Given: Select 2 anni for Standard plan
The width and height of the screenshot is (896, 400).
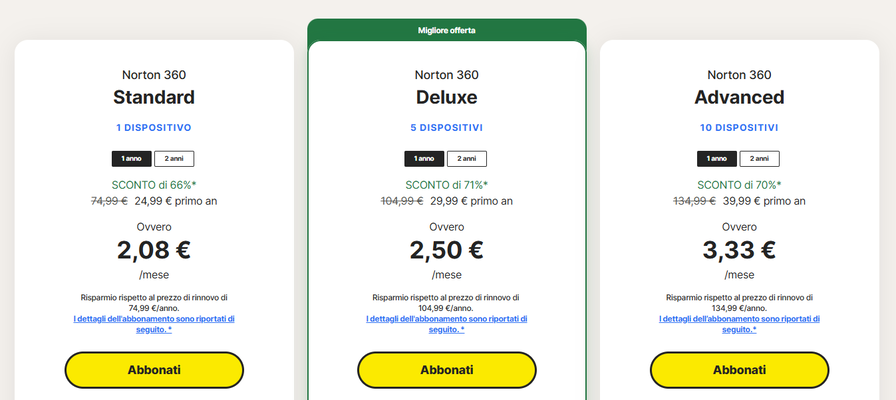Looking at the screenshot, I should tap(174, 158).
